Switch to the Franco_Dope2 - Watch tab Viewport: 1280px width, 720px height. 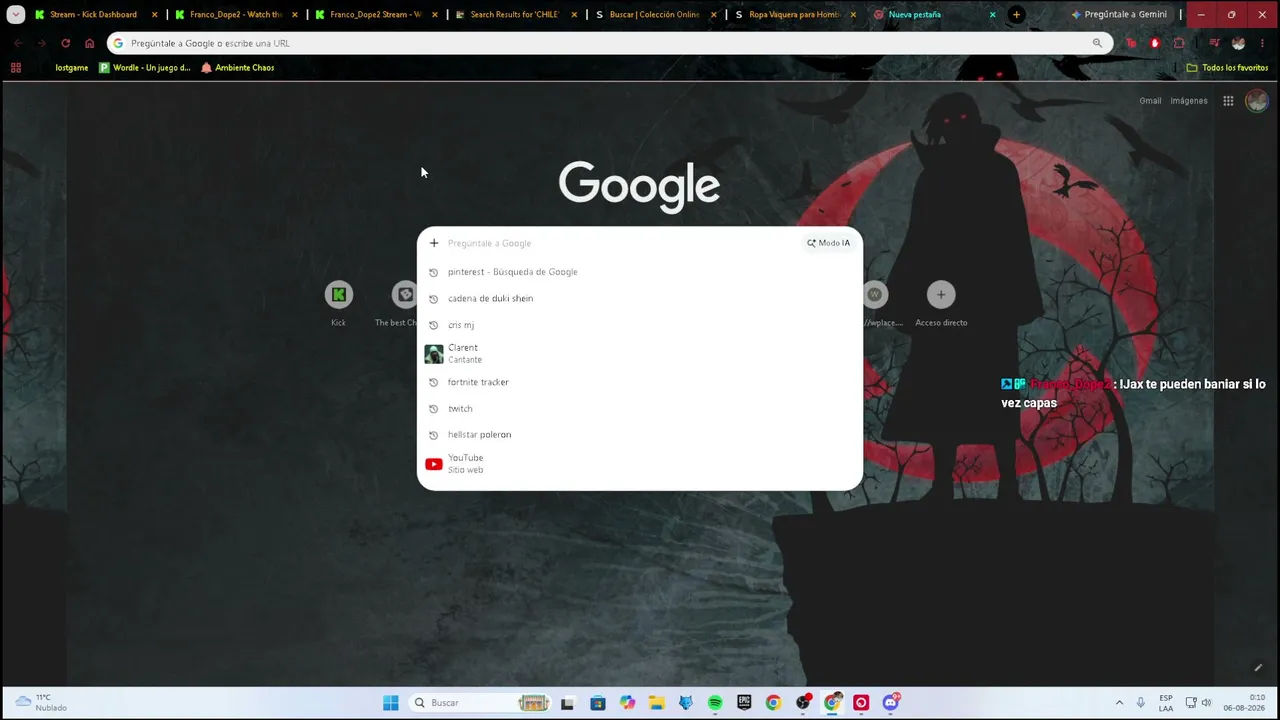[x=235, y=15]
